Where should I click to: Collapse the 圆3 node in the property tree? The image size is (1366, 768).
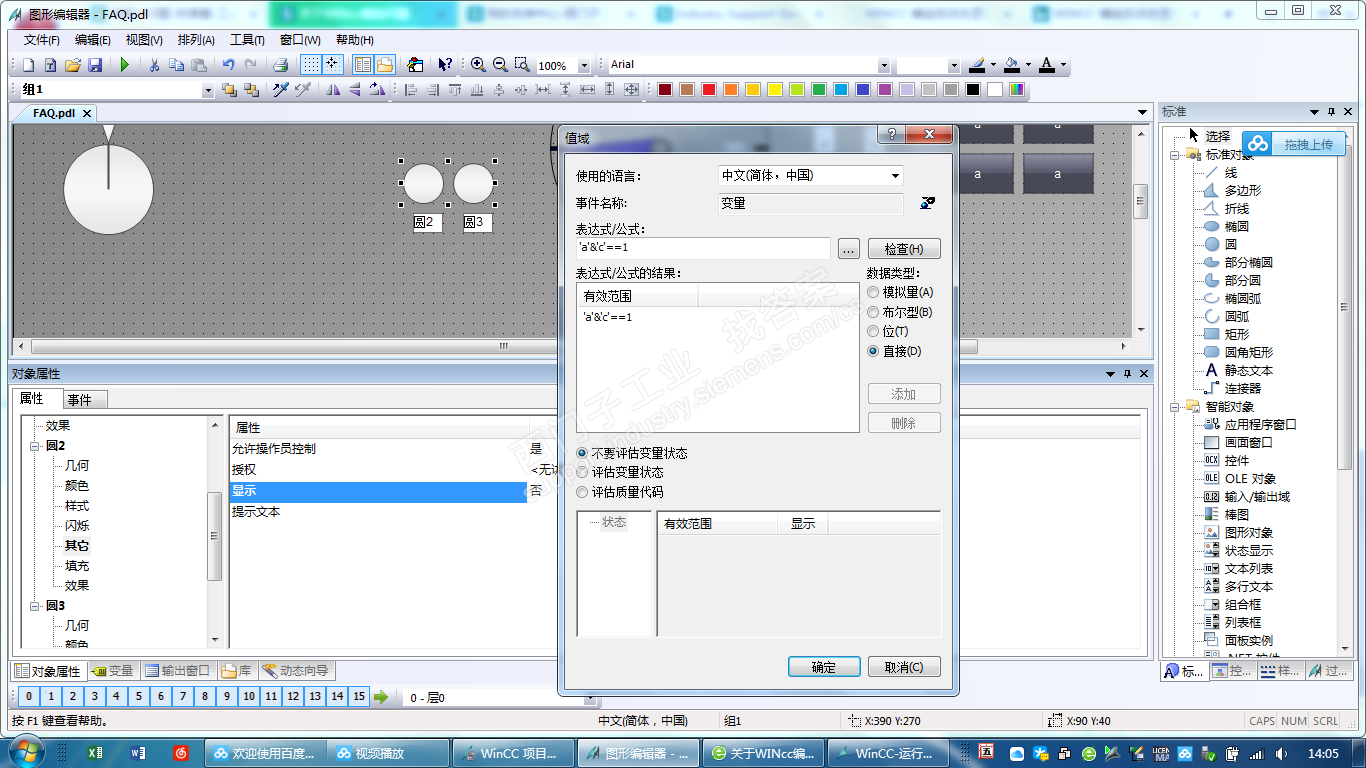pyautogui.click(x=34, y=606)
